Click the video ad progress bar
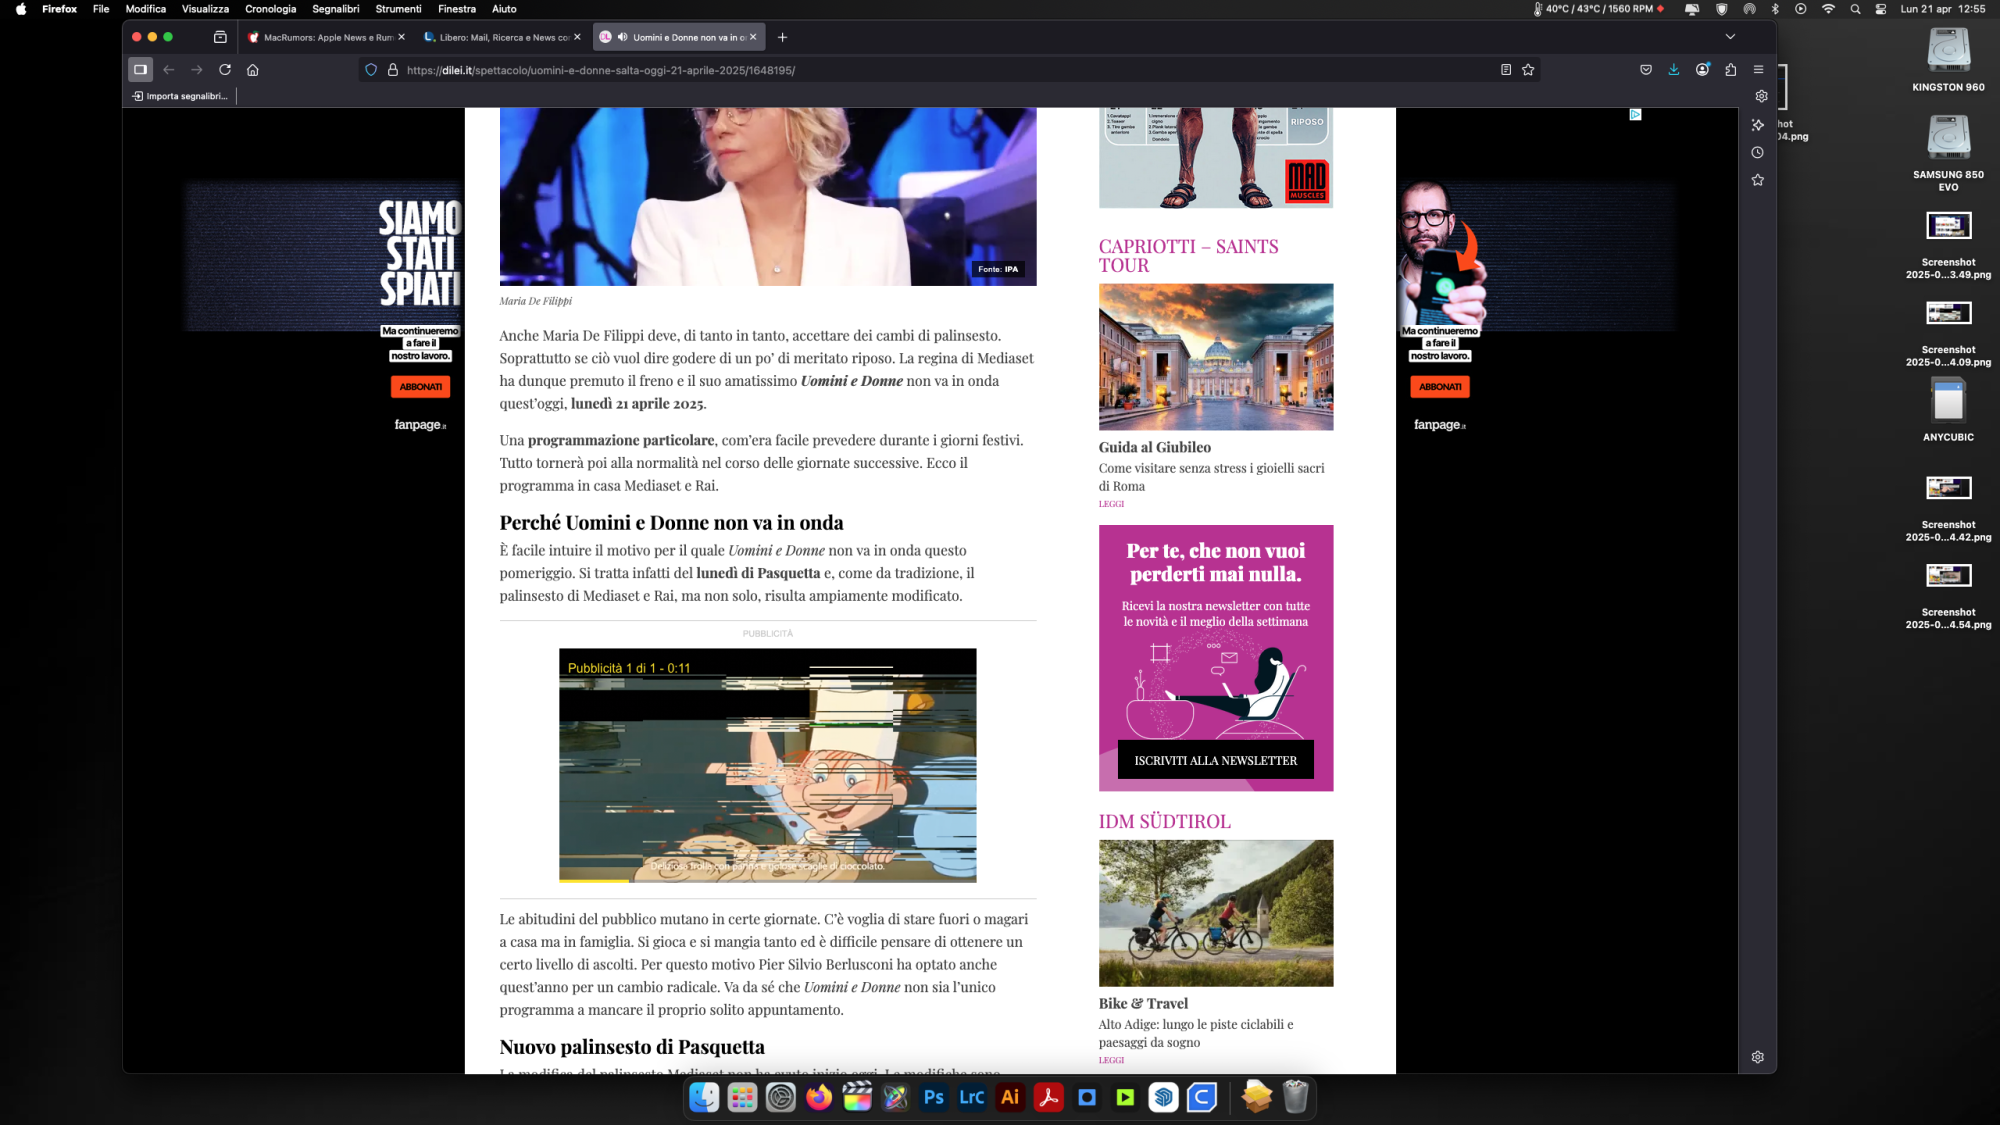The image size is (2000, 1125). coord(767,881)
